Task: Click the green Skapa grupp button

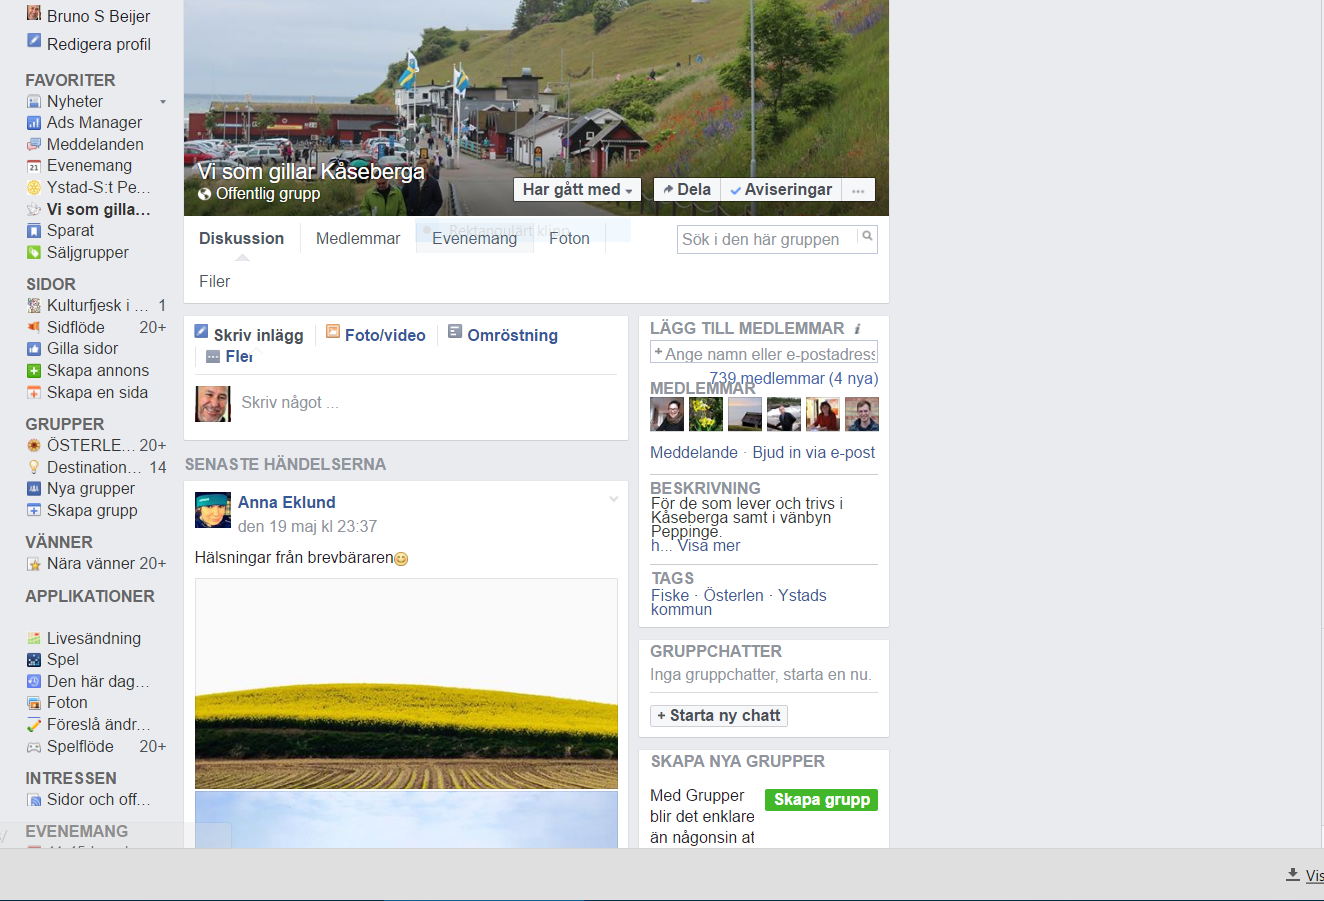Action: pyautogui.click(x=821, y=800)
